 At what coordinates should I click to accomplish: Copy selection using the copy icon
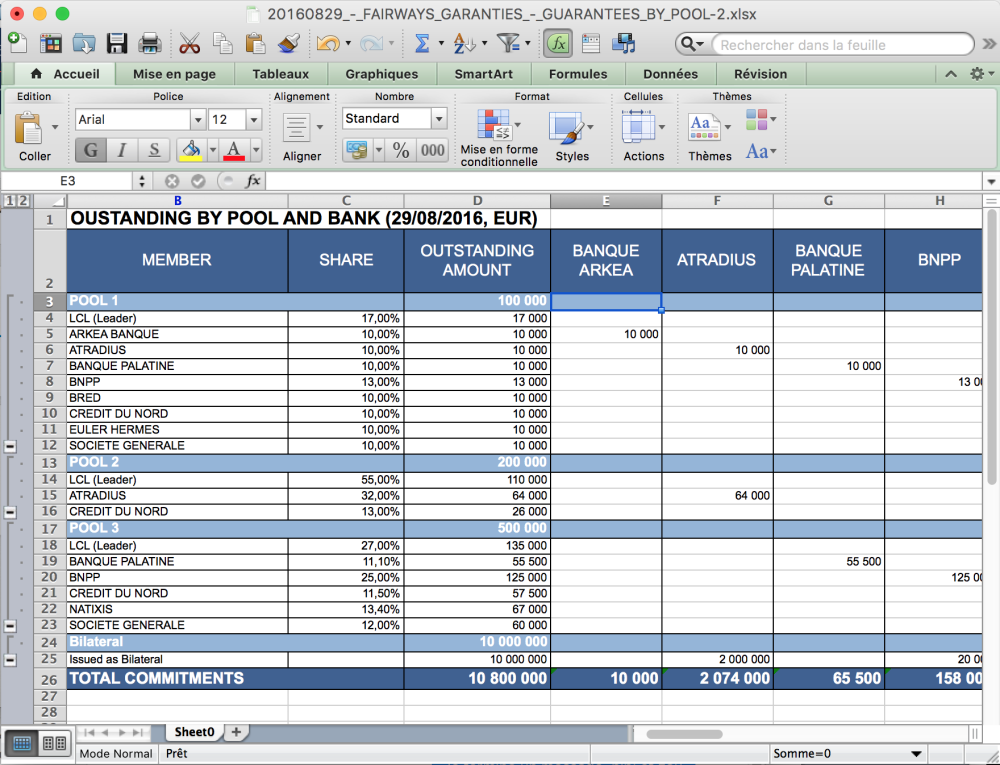coord(223,43)
